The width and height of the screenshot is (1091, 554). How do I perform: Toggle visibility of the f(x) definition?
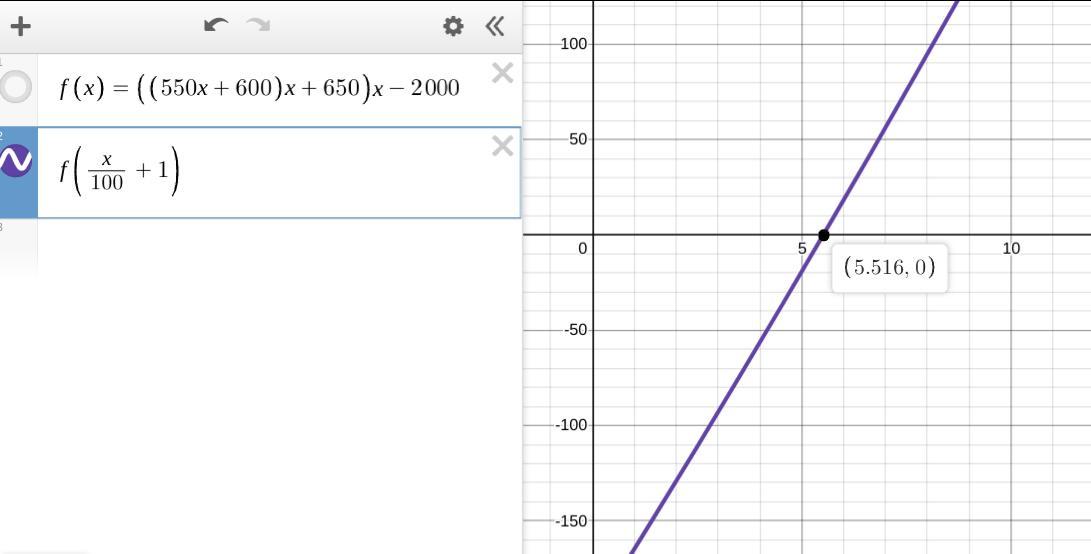tap(15, 87)
